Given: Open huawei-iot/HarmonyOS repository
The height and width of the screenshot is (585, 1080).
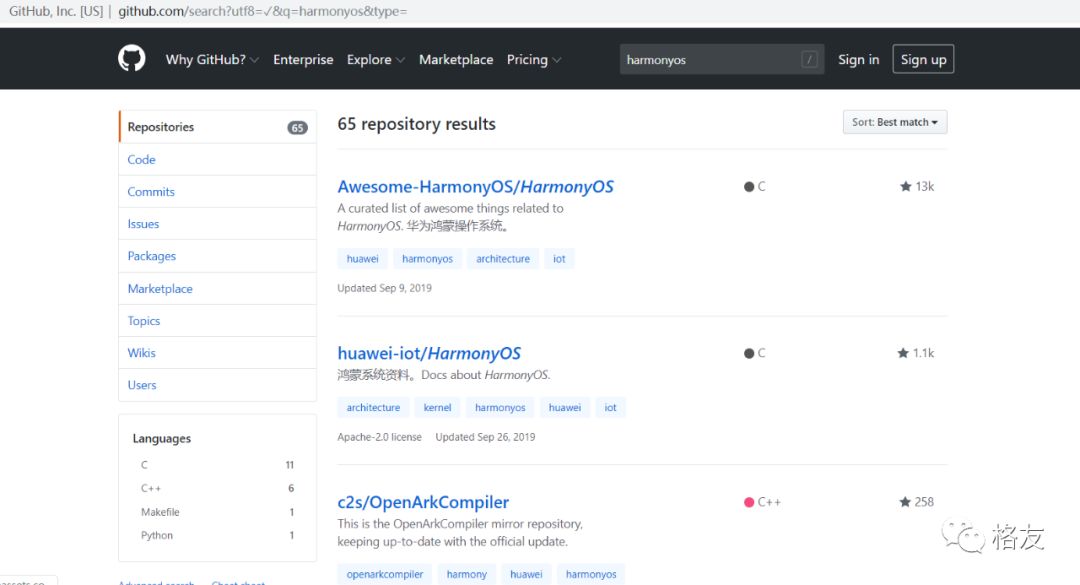Looking at the screenshot, I should tap(429, 353).
